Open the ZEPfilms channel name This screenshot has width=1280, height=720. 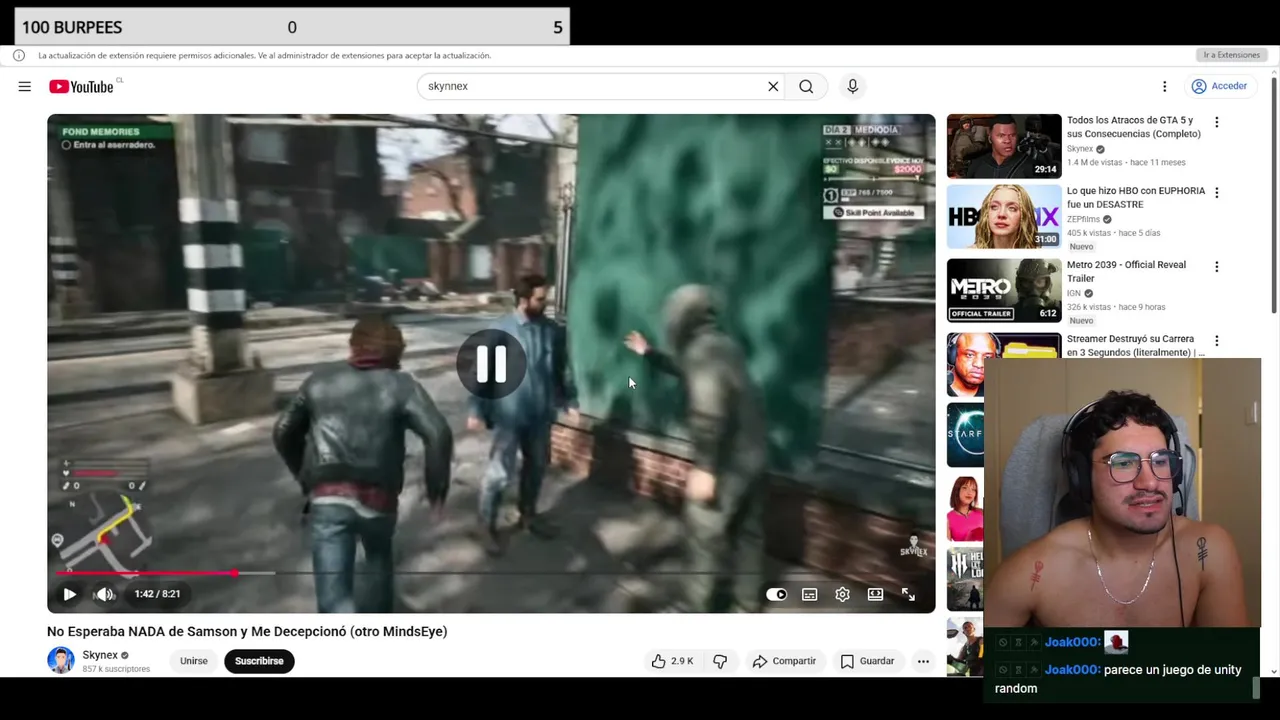pos(1083,219)
